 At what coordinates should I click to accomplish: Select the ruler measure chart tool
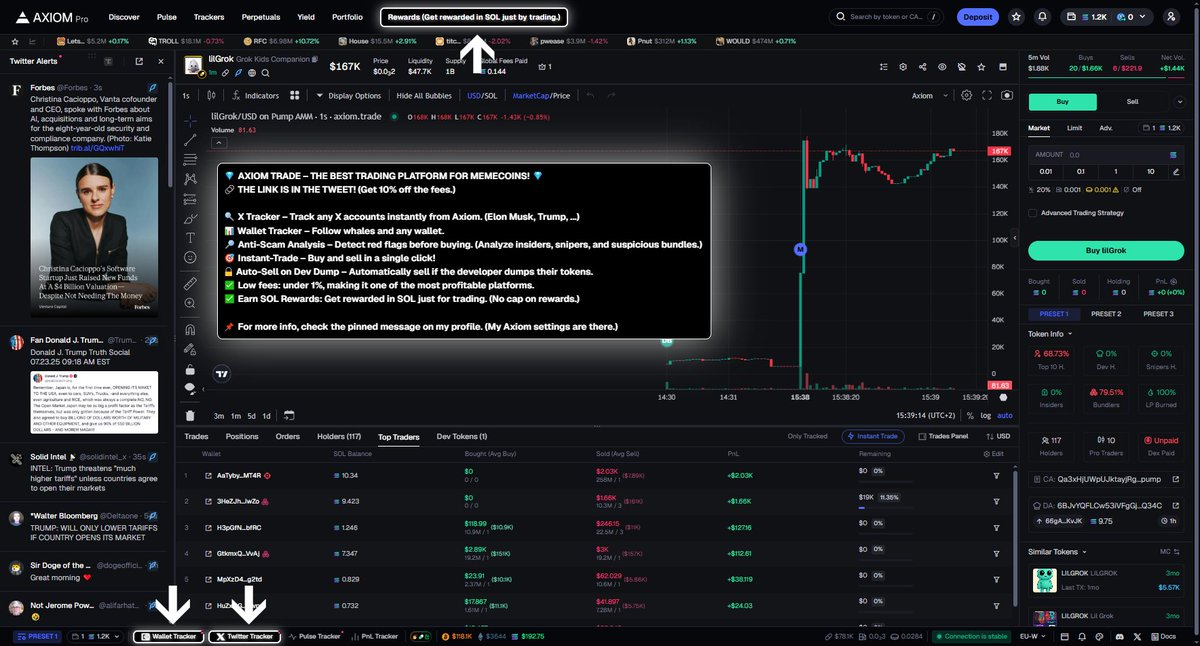click(190, 284)
